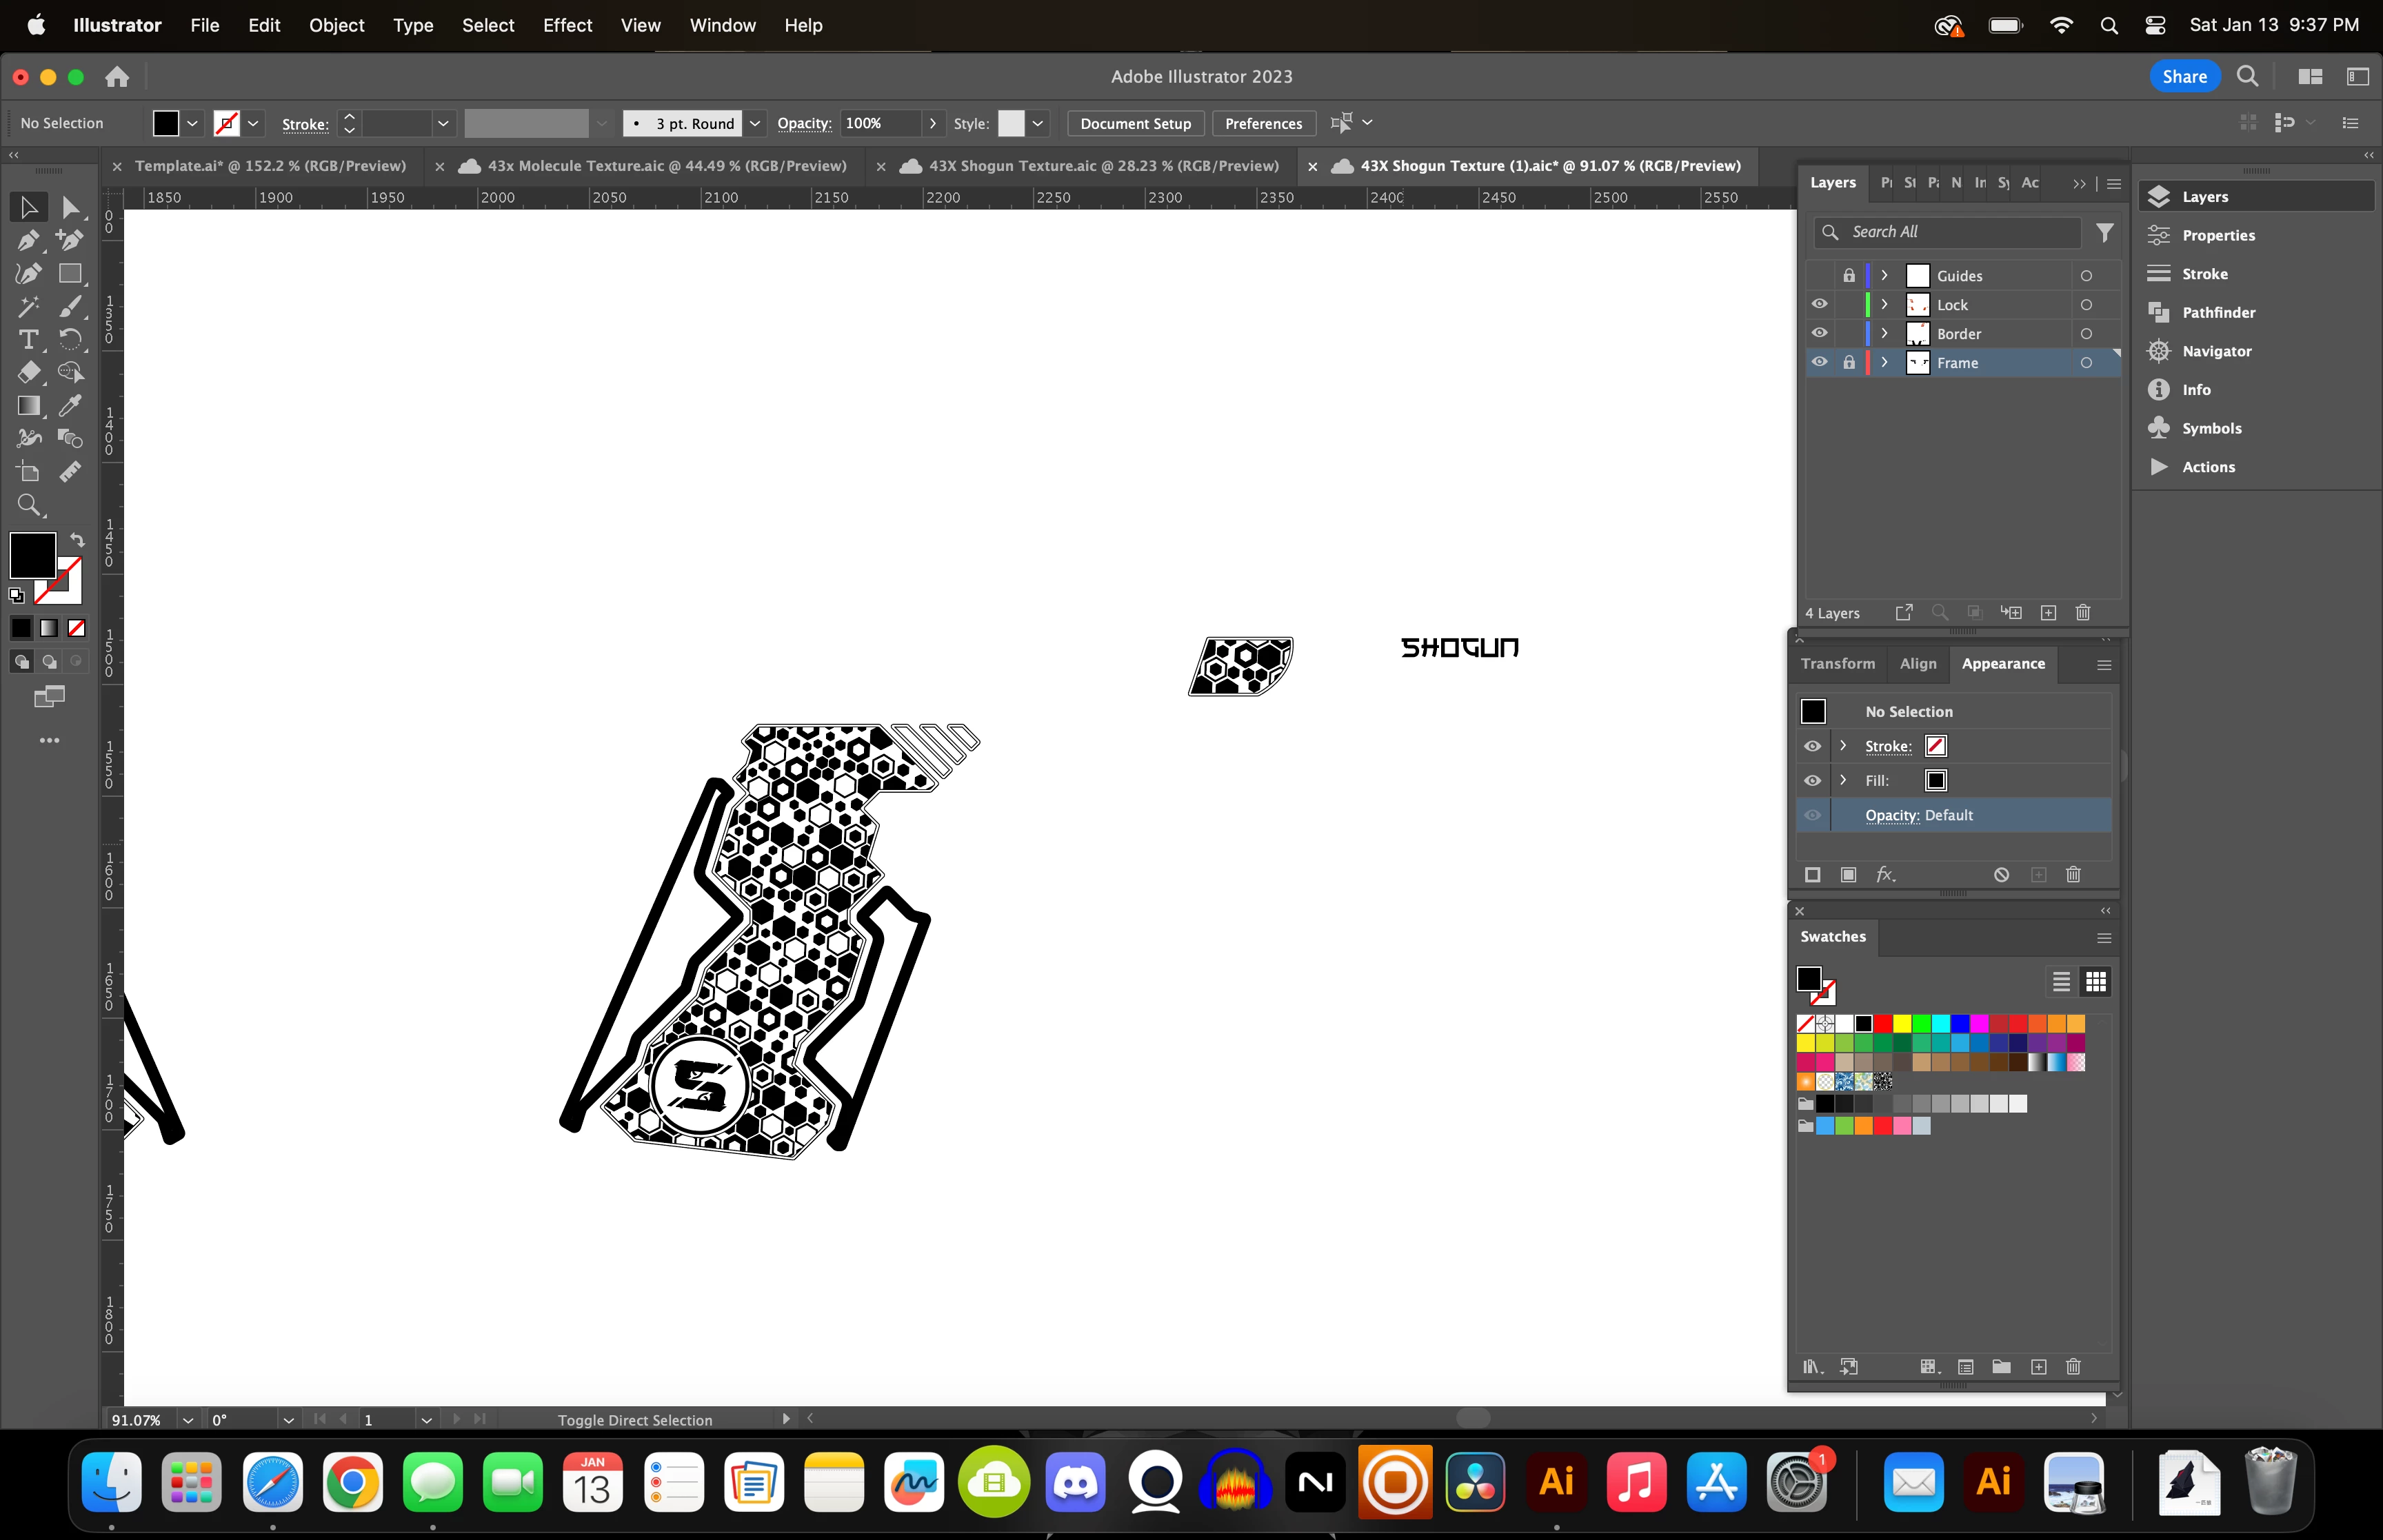Viewport: 2383px width, 1540px height.
Task: Click the Share button
Action: (x=2184, y=77)
